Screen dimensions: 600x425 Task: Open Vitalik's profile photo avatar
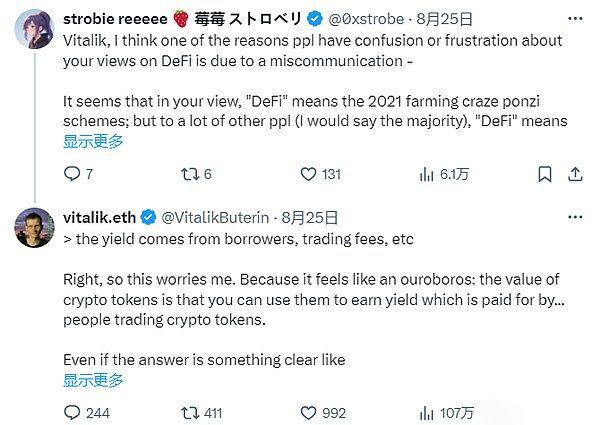click(x=34, y=228)
